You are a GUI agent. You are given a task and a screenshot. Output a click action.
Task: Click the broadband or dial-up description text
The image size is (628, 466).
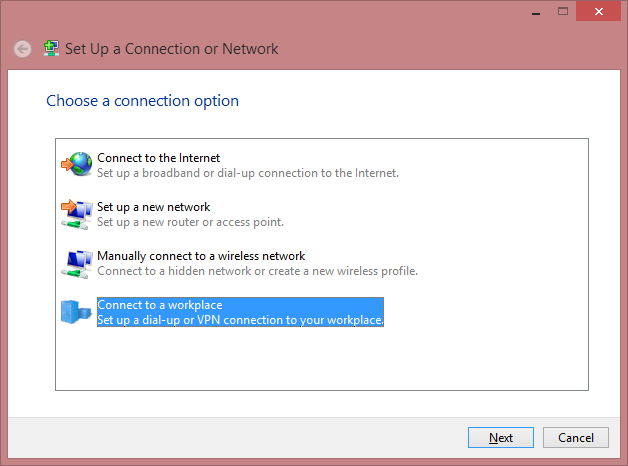pos(248,173)
